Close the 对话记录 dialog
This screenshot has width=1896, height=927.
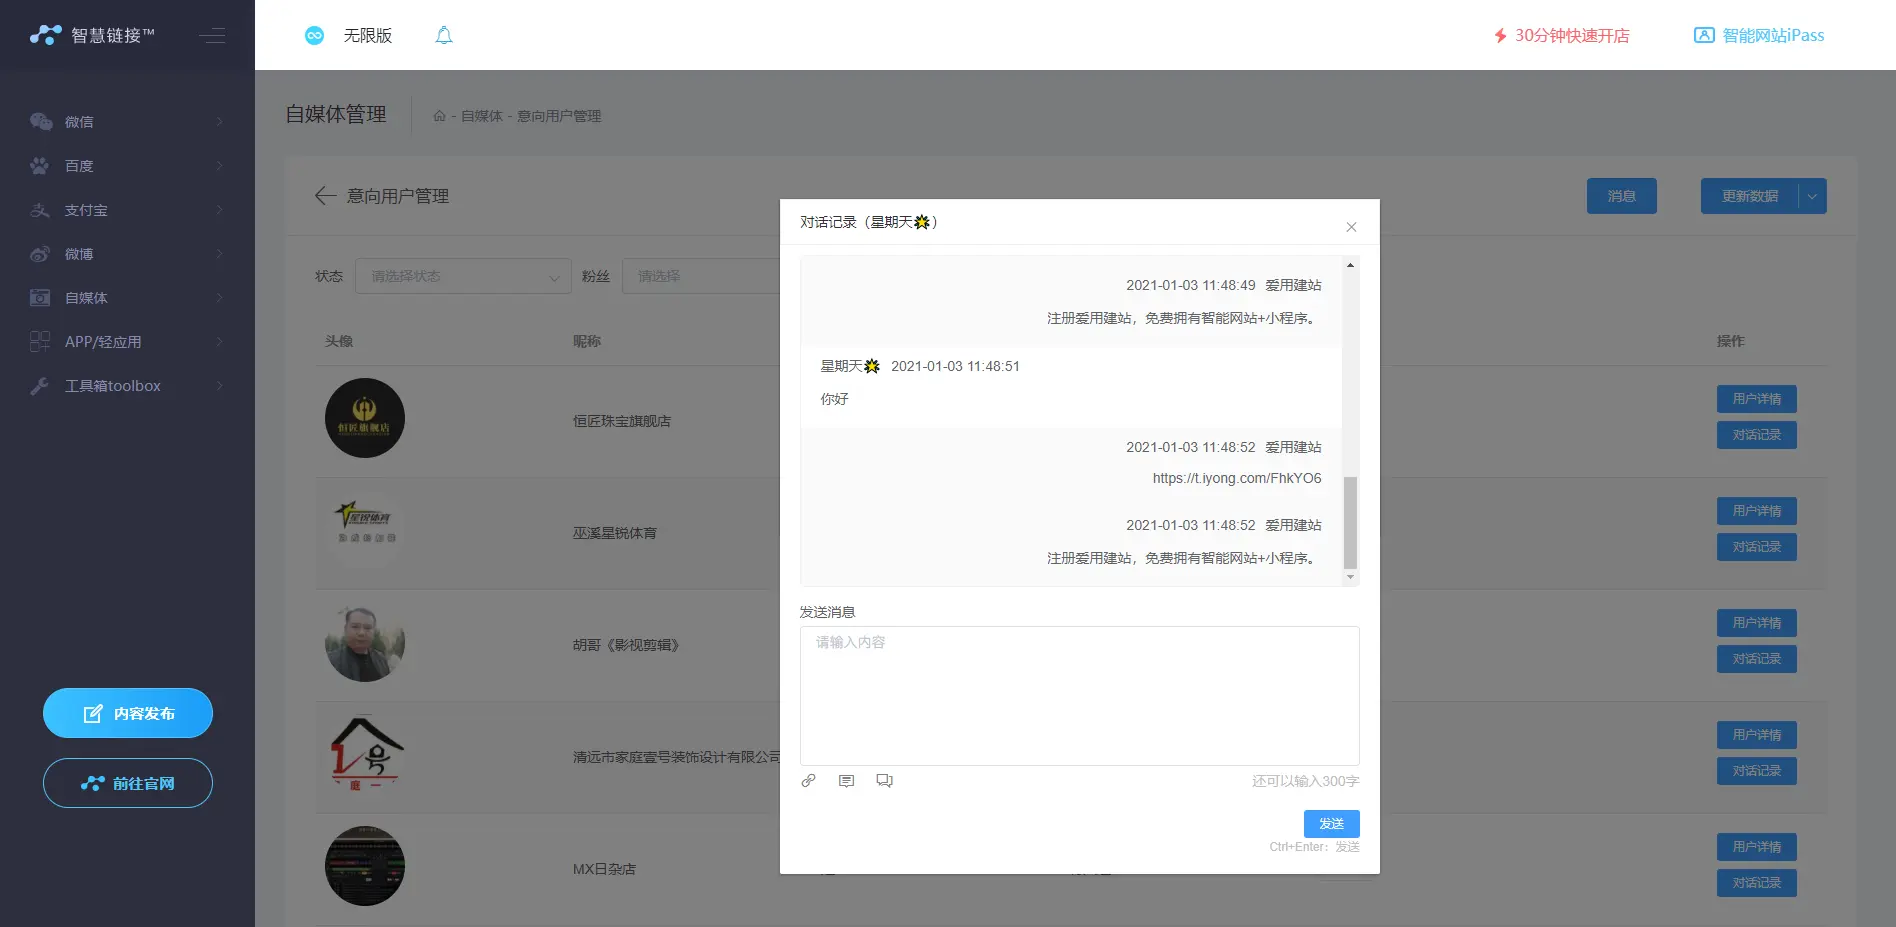click(x=1351, y=227)
